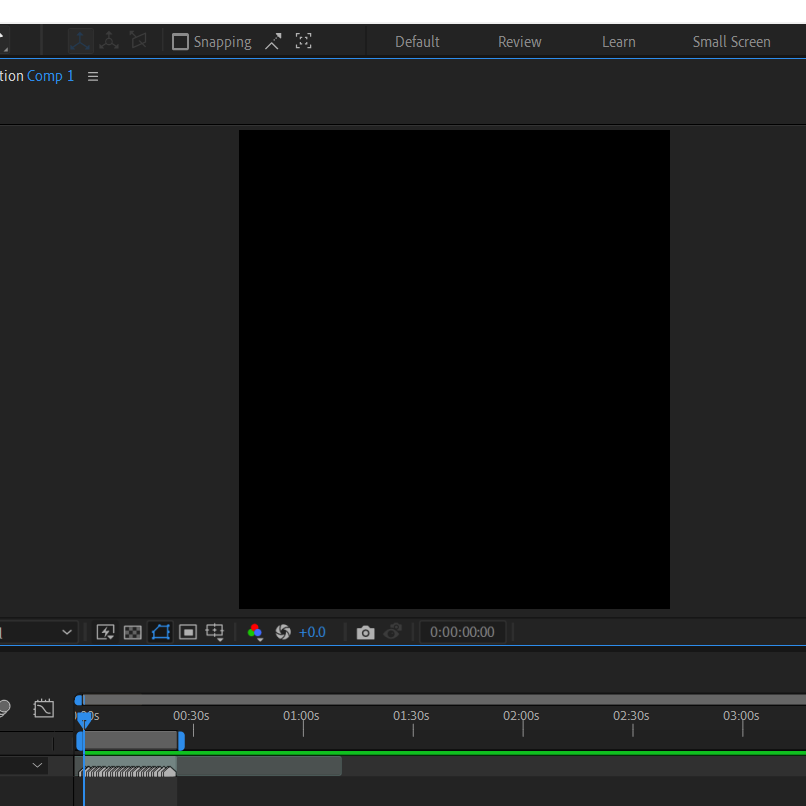Click the work area start handle
This screenshot has width=806, height=806.
pyautogui.click(x=80, y=741)
